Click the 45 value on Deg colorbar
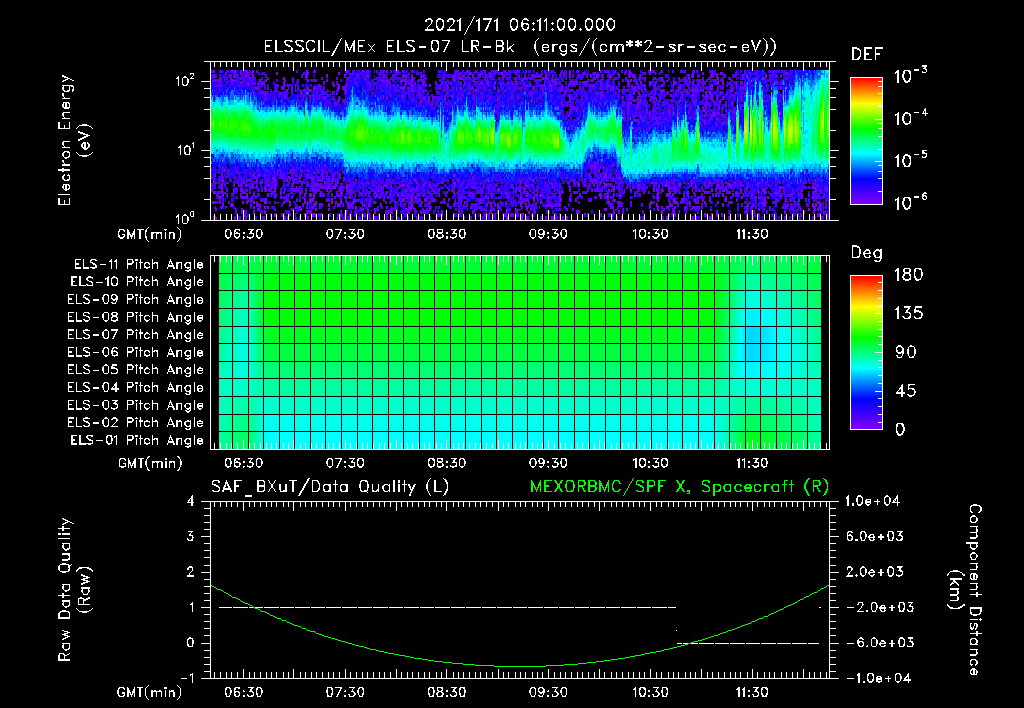The height and width of the screenshot is (708, 1024). 905,391
